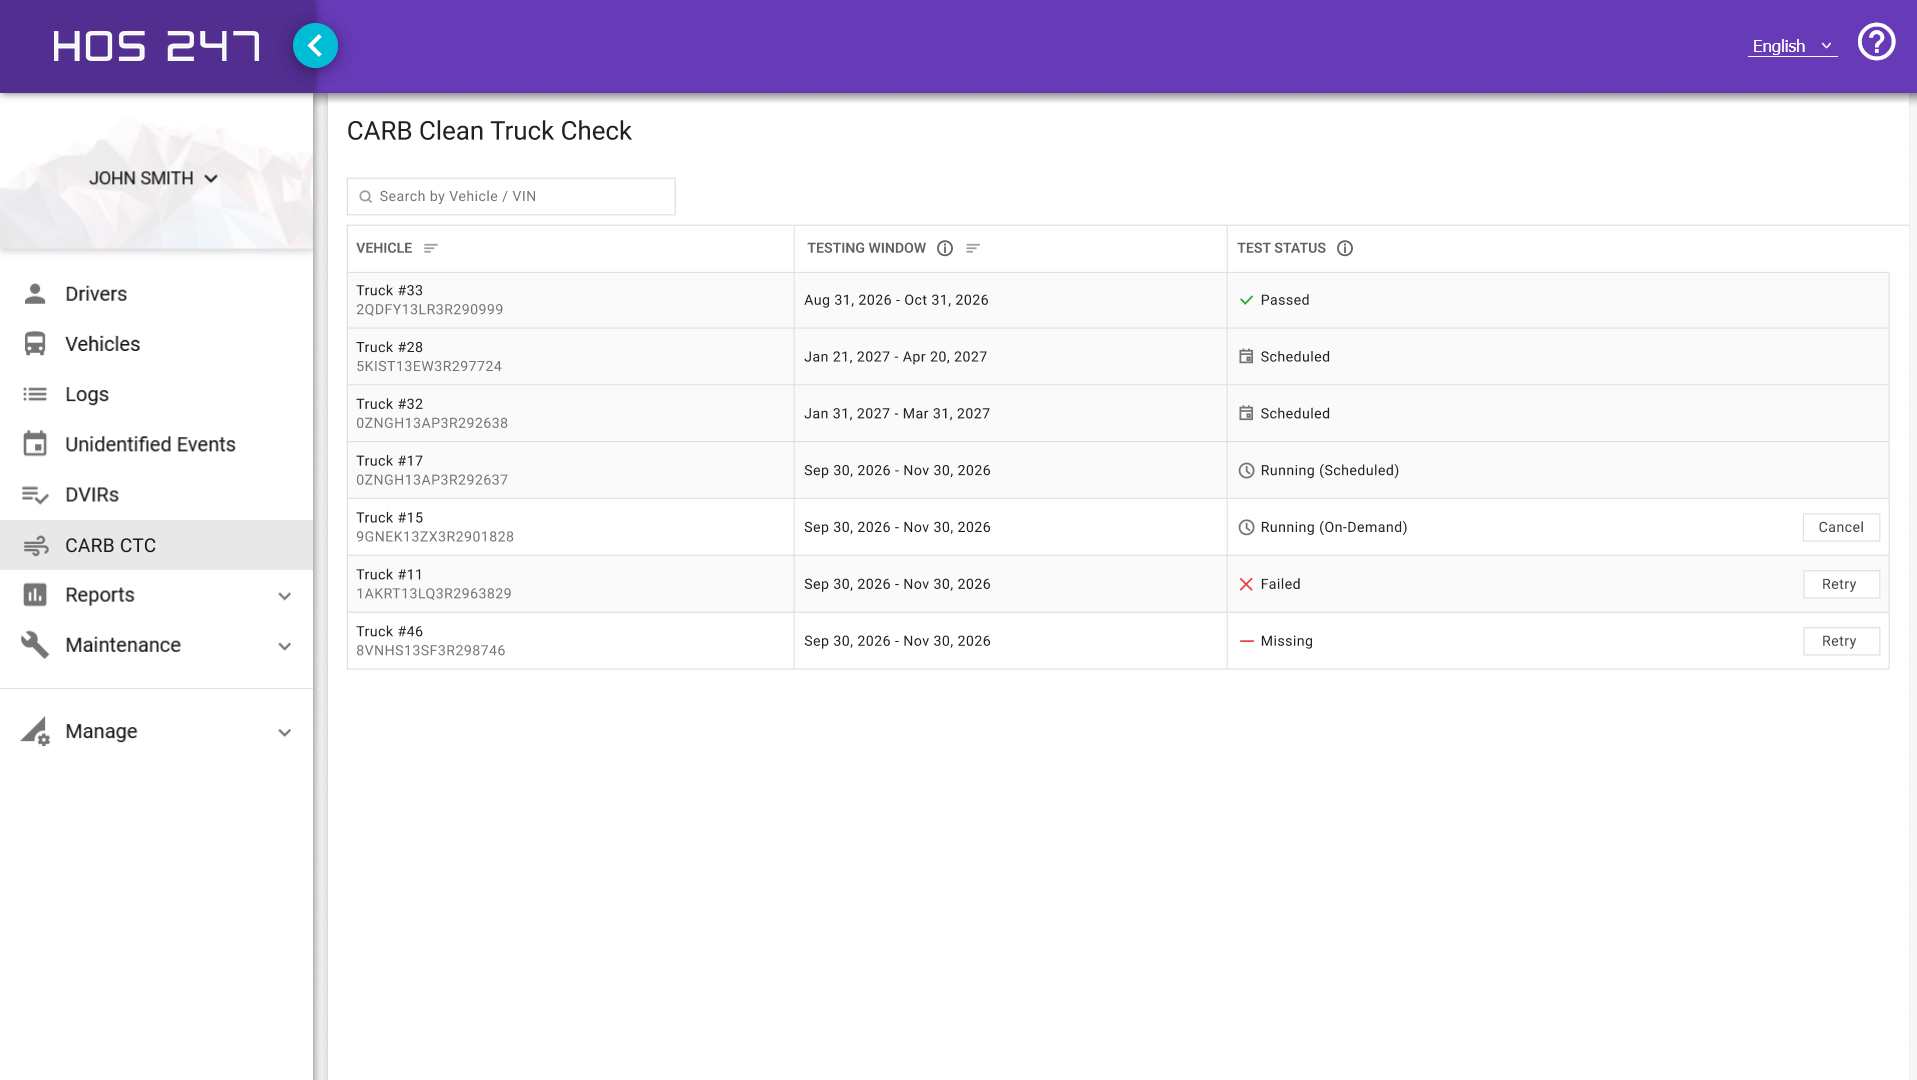Expand the Reports submenu chevron
This screenshot has height=1080, width=1917.
(x=285, y=596)
